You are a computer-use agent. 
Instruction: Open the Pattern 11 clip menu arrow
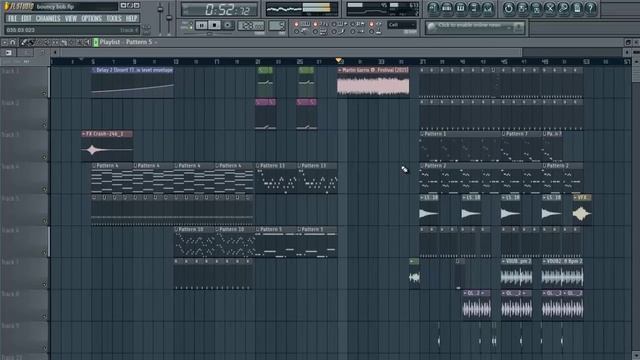pos(258,166)
